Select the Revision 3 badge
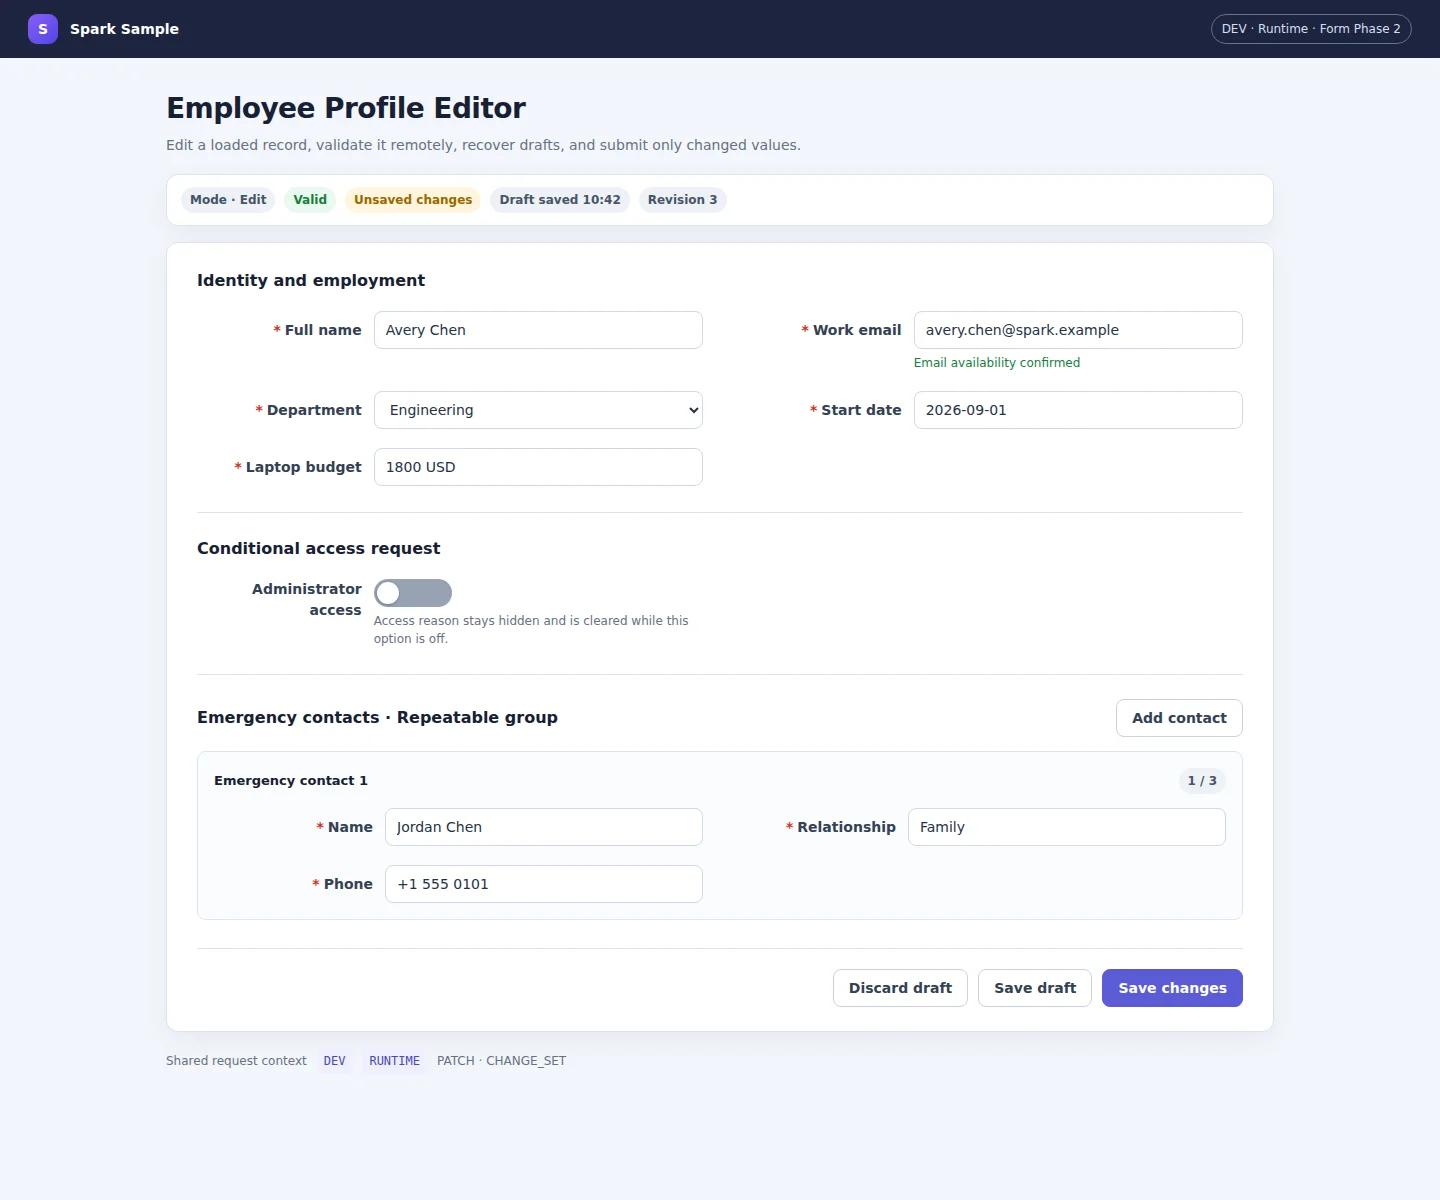Image resolution: width=1440 pixels, height=1200 pixels. click(x=682, y=200)
